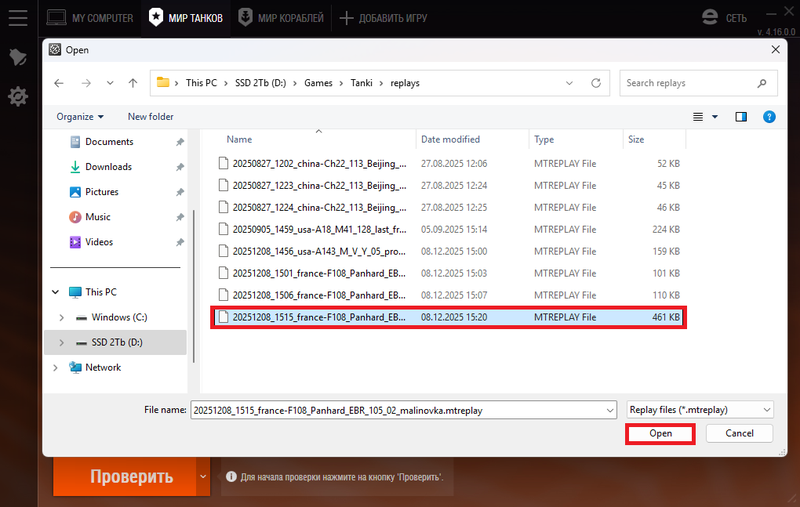
Task: Expand the Windows (C:) drive node
Action: (61, 317)
